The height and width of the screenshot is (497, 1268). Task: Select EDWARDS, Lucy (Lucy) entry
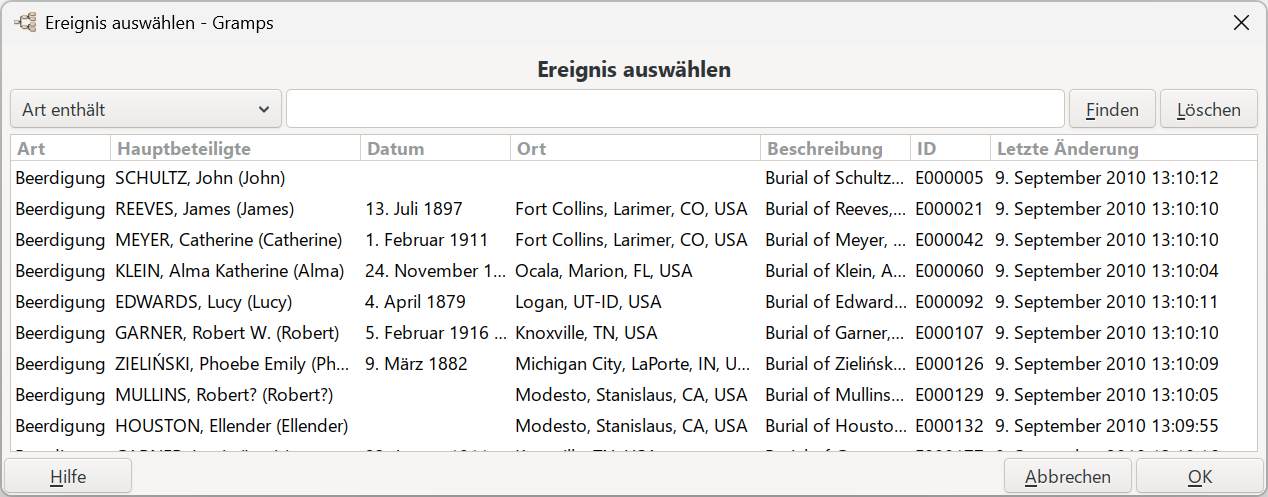[x=634, y=302]
